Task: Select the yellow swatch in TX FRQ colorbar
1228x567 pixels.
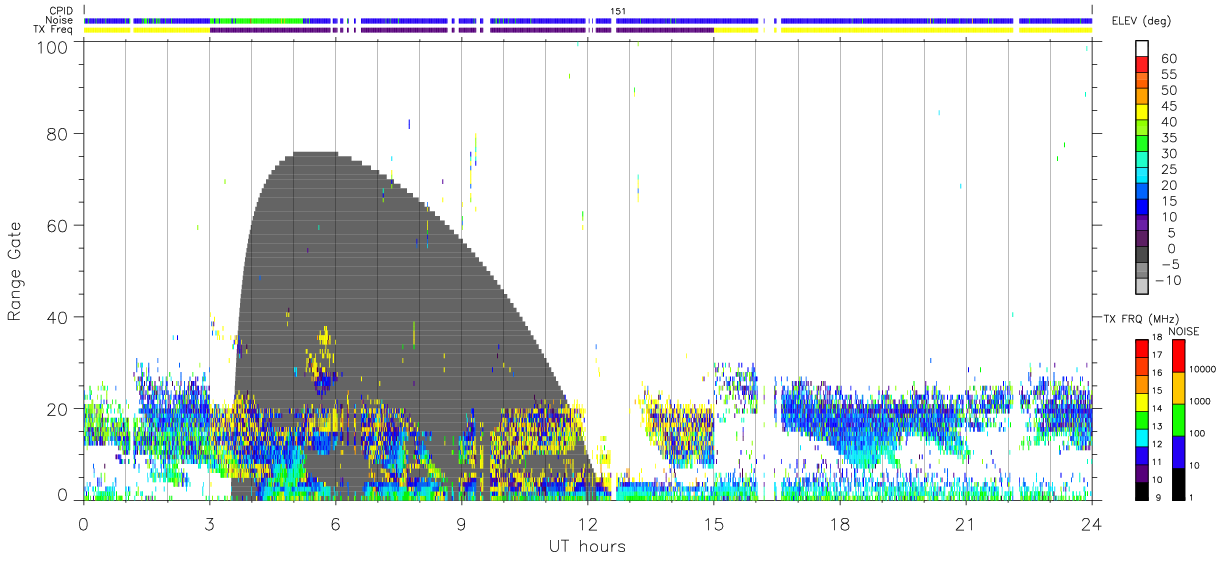Action: pos(1141,403)
